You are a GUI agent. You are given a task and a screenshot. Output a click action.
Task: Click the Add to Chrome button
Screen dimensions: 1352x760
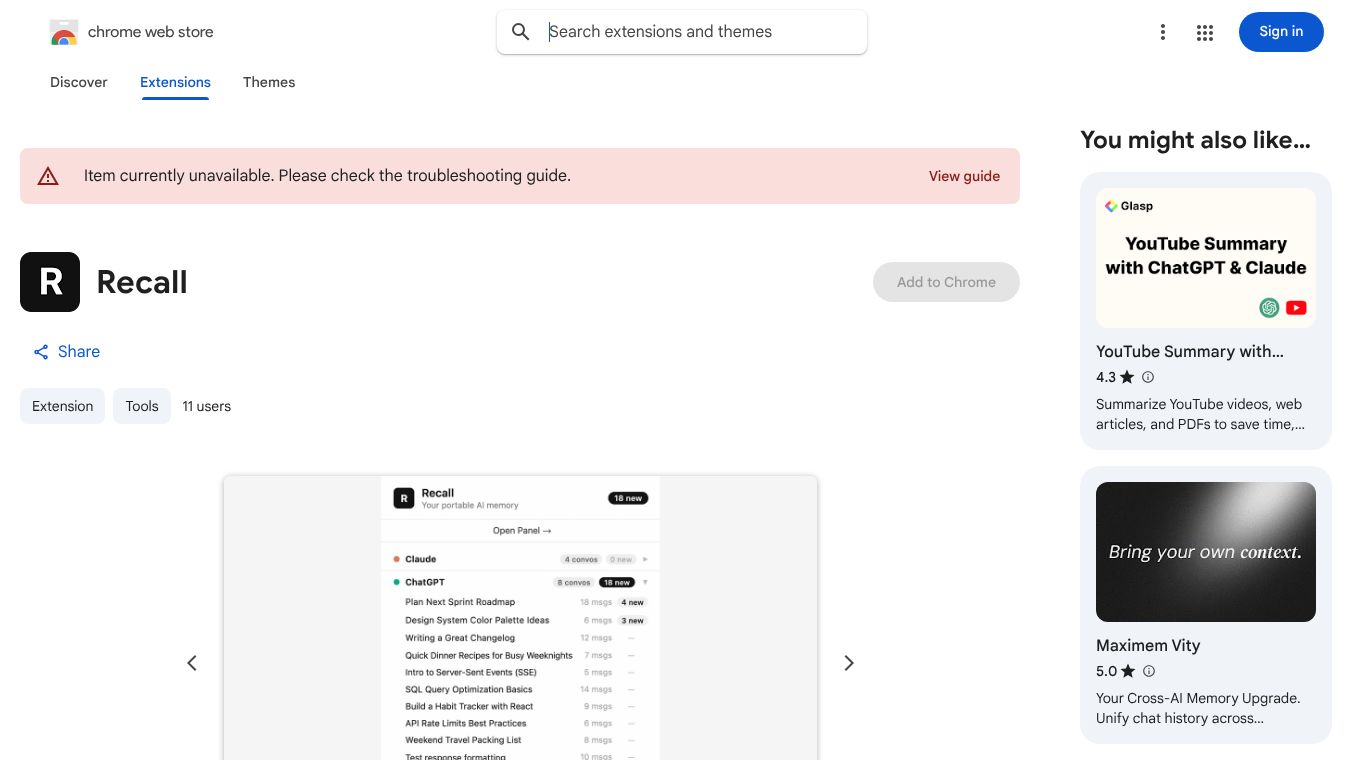point(946,282)
